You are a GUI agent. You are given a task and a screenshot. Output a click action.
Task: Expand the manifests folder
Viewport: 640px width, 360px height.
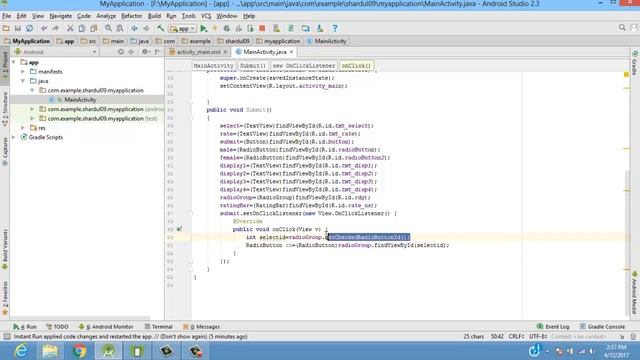23,71
